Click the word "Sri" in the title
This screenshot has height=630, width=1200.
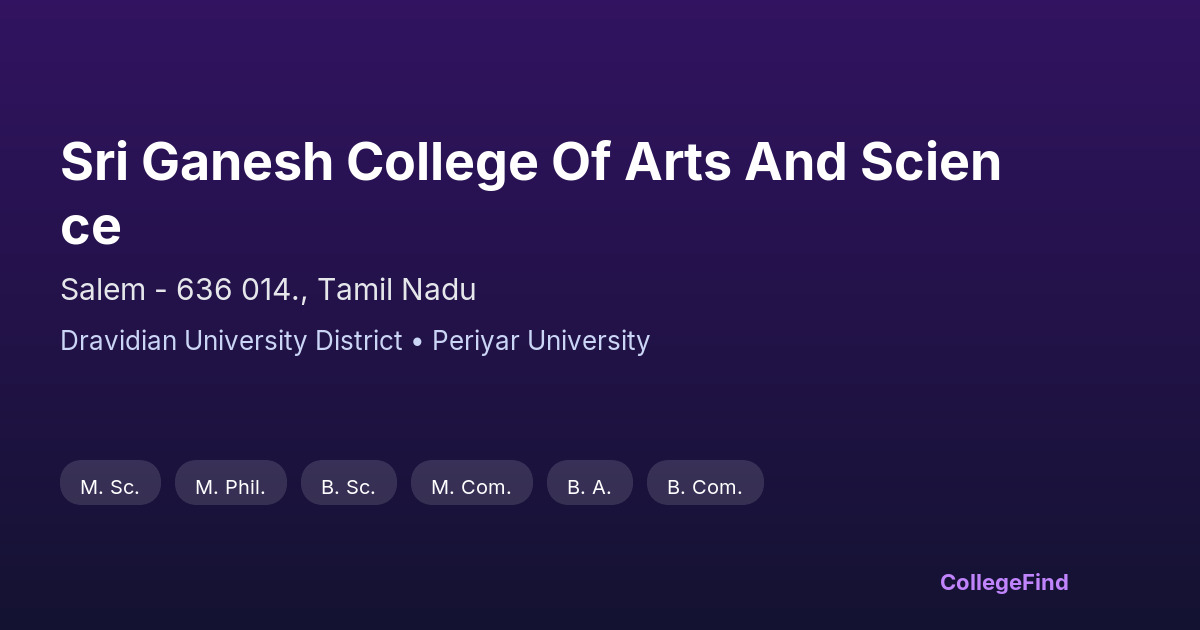[x=96, y=162]
